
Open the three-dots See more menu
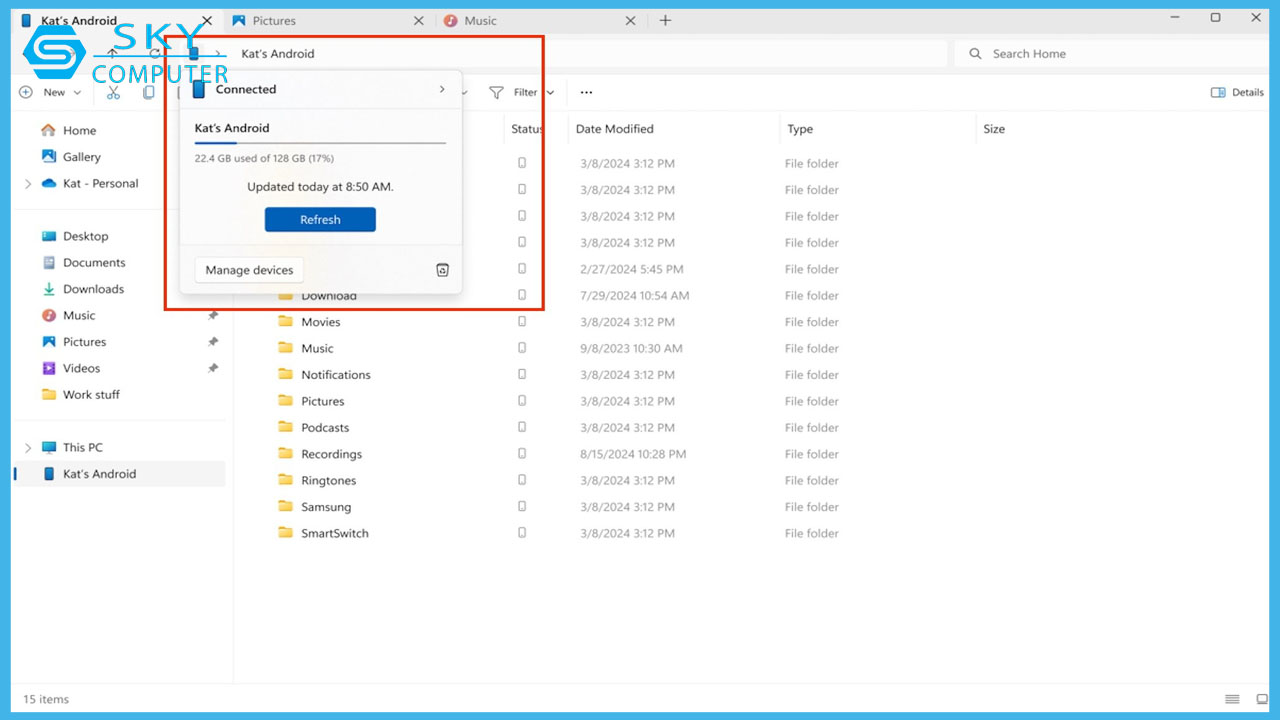586,93
